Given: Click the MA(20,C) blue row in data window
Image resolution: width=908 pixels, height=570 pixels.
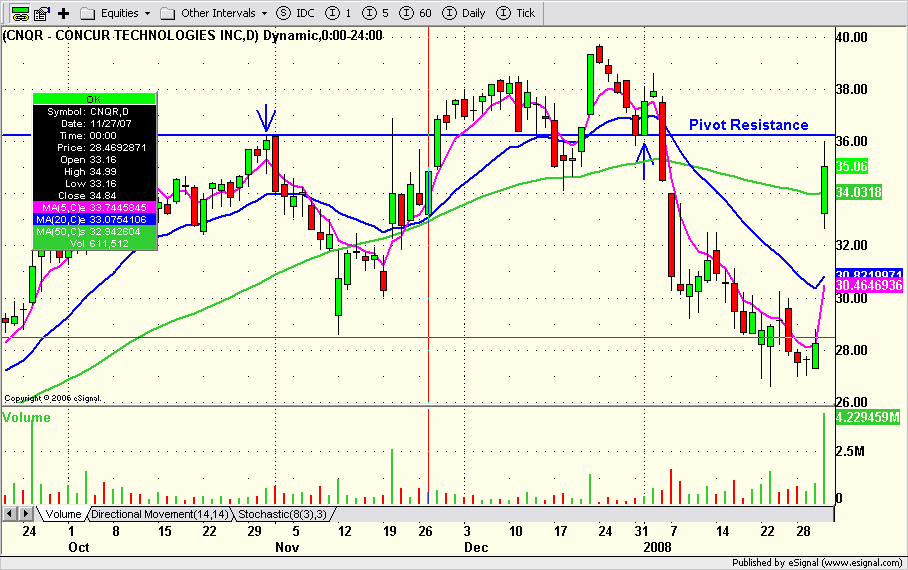Looking at the screenshot, I should tap(94, 220).
